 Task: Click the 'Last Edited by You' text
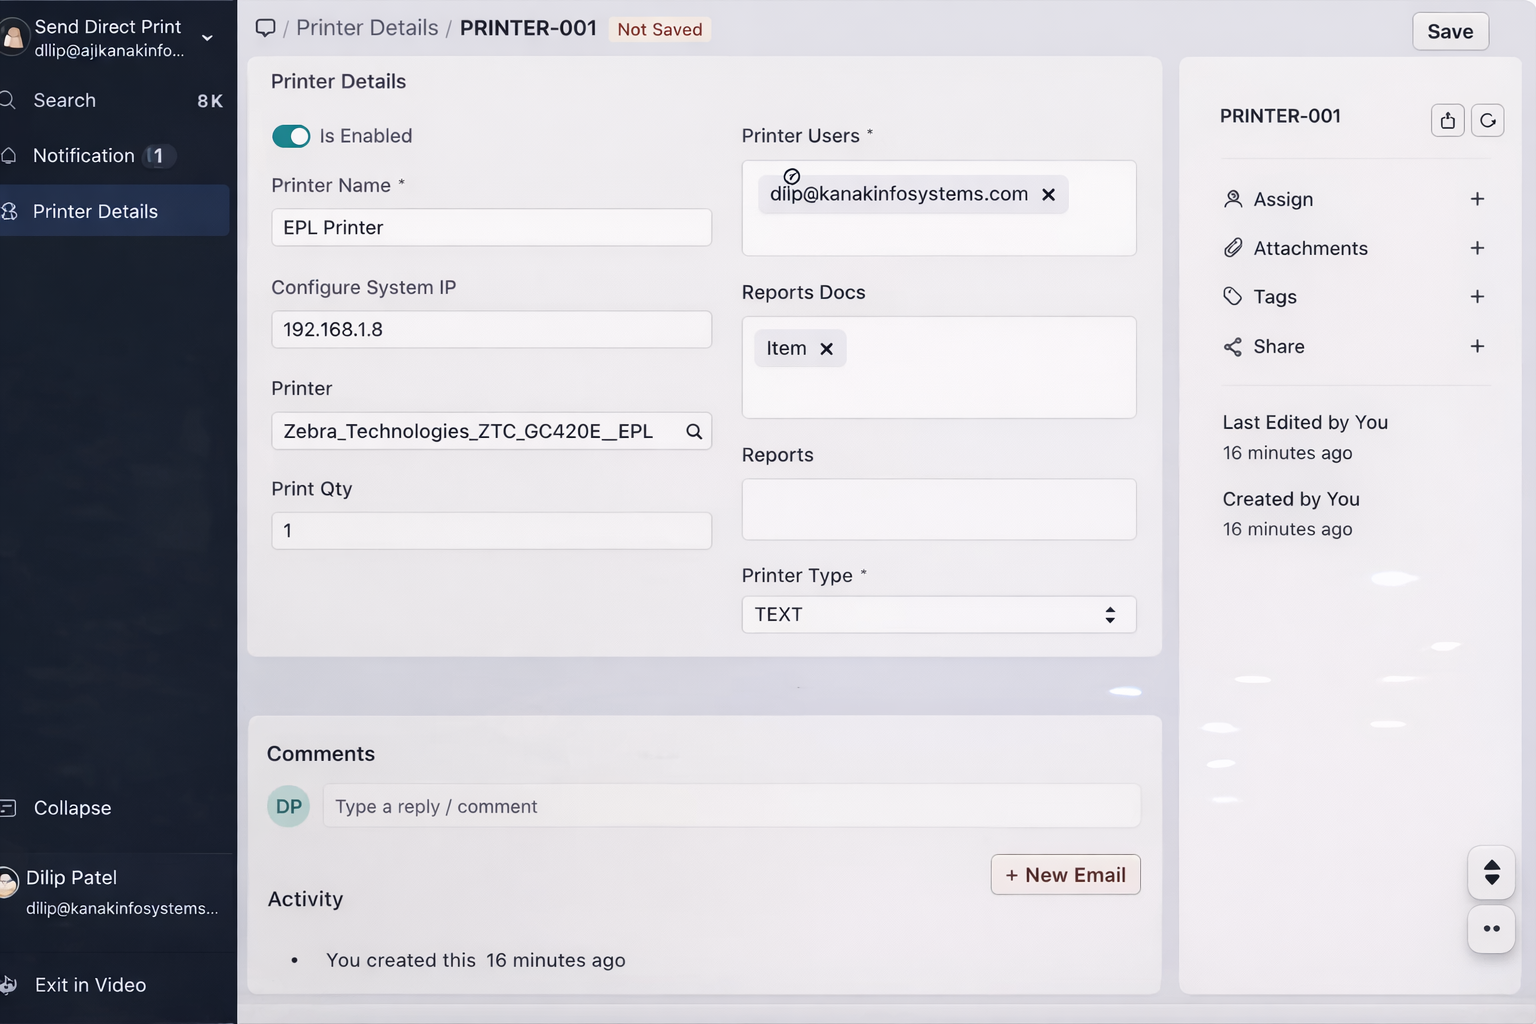(1305, 422)
